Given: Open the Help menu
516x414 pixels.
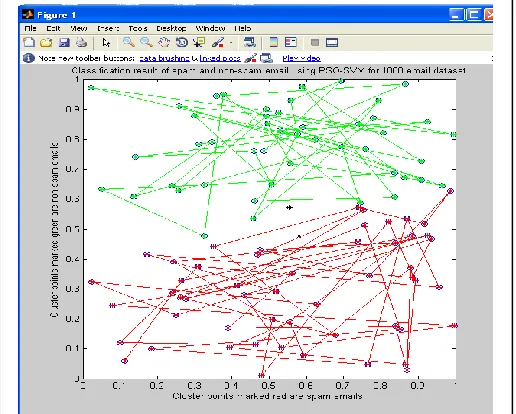Looking at the screenshot, I should pyautogui.click(x=243, y=28).
